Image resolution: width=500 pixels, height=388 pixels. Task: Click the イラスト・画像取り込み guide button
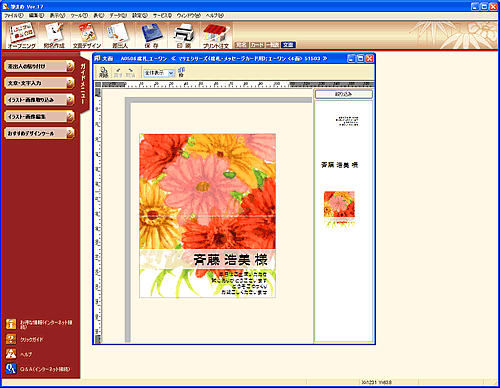pyautogui.click(x=39, y=100)
